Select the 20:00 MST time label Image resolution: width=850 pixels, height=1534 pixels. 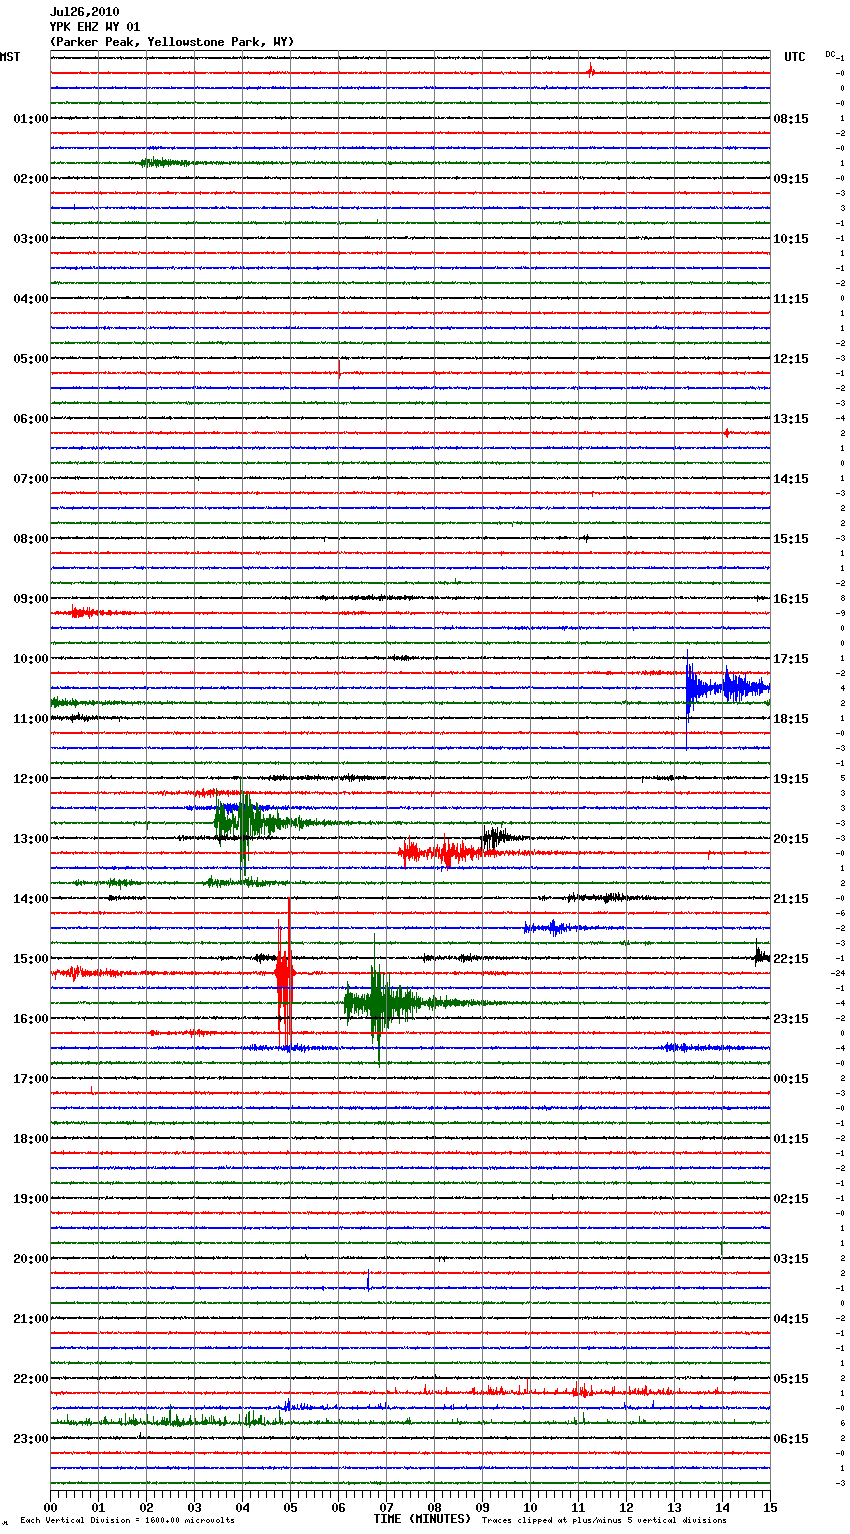pyautogui.click(x=30, y=1259)
